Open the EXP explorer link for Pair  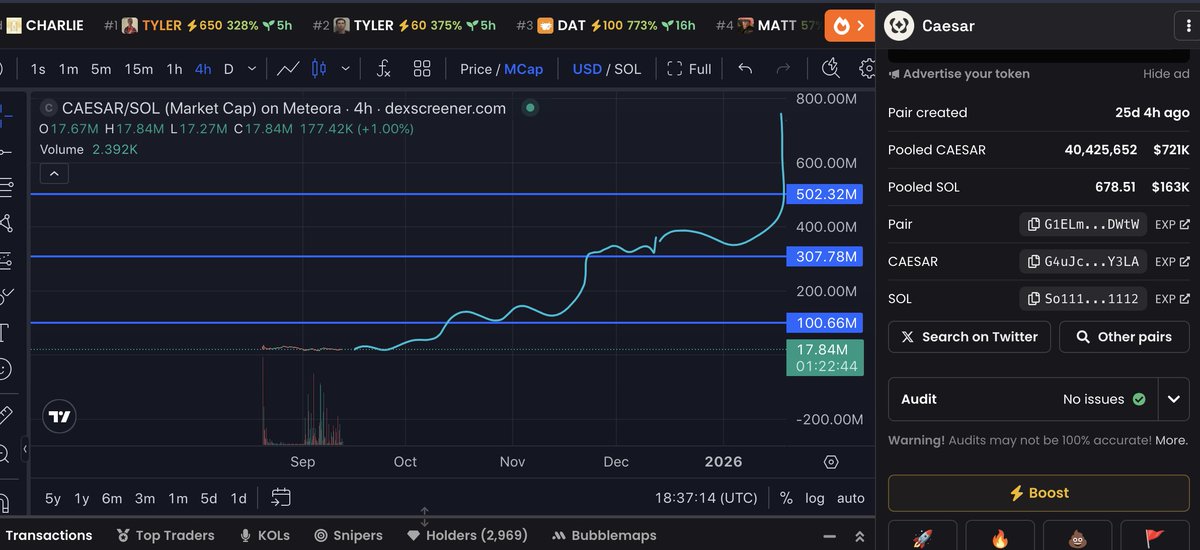[x=1172, y=225]
